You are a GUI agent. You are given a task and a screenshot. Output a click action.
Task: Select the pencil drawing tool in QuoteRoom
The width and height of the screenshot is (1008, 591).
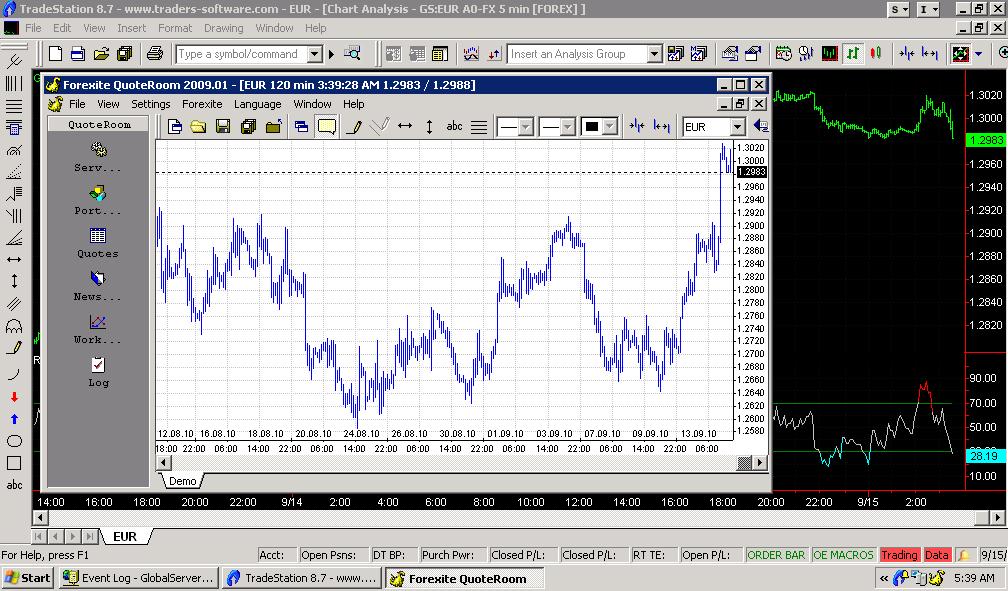(353, 127)
